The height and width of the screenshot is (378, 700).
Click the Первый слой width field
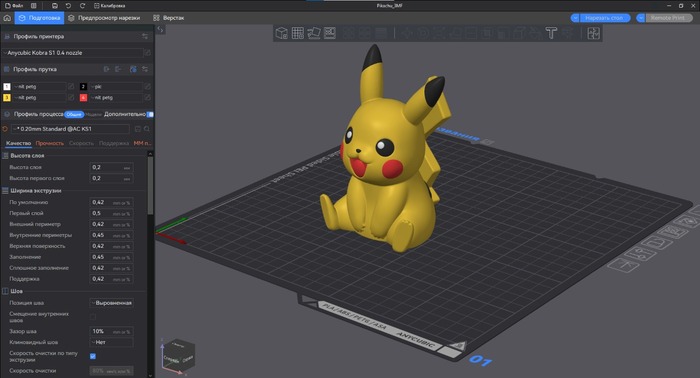[111, 213]
